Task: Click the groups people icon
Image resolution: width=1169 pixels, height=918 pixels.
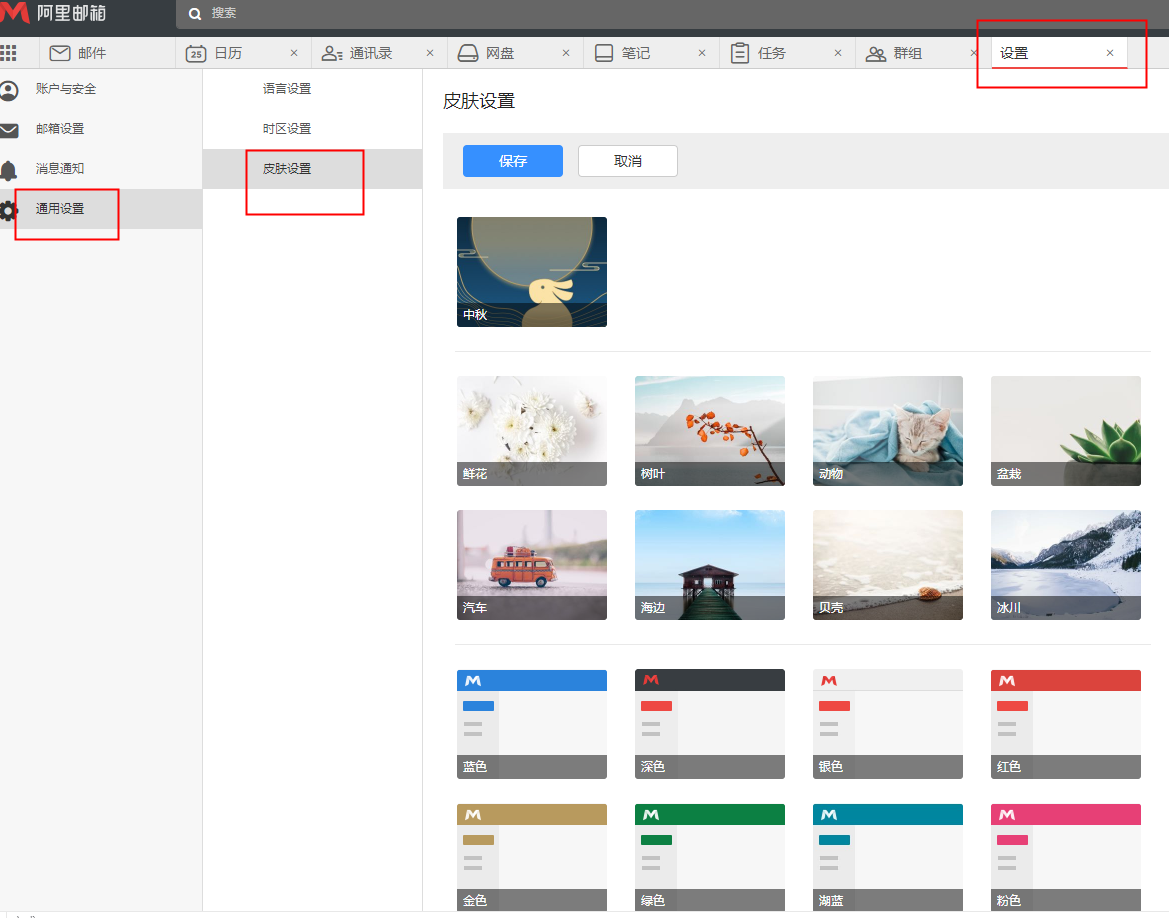Action: tap(876, 53)
